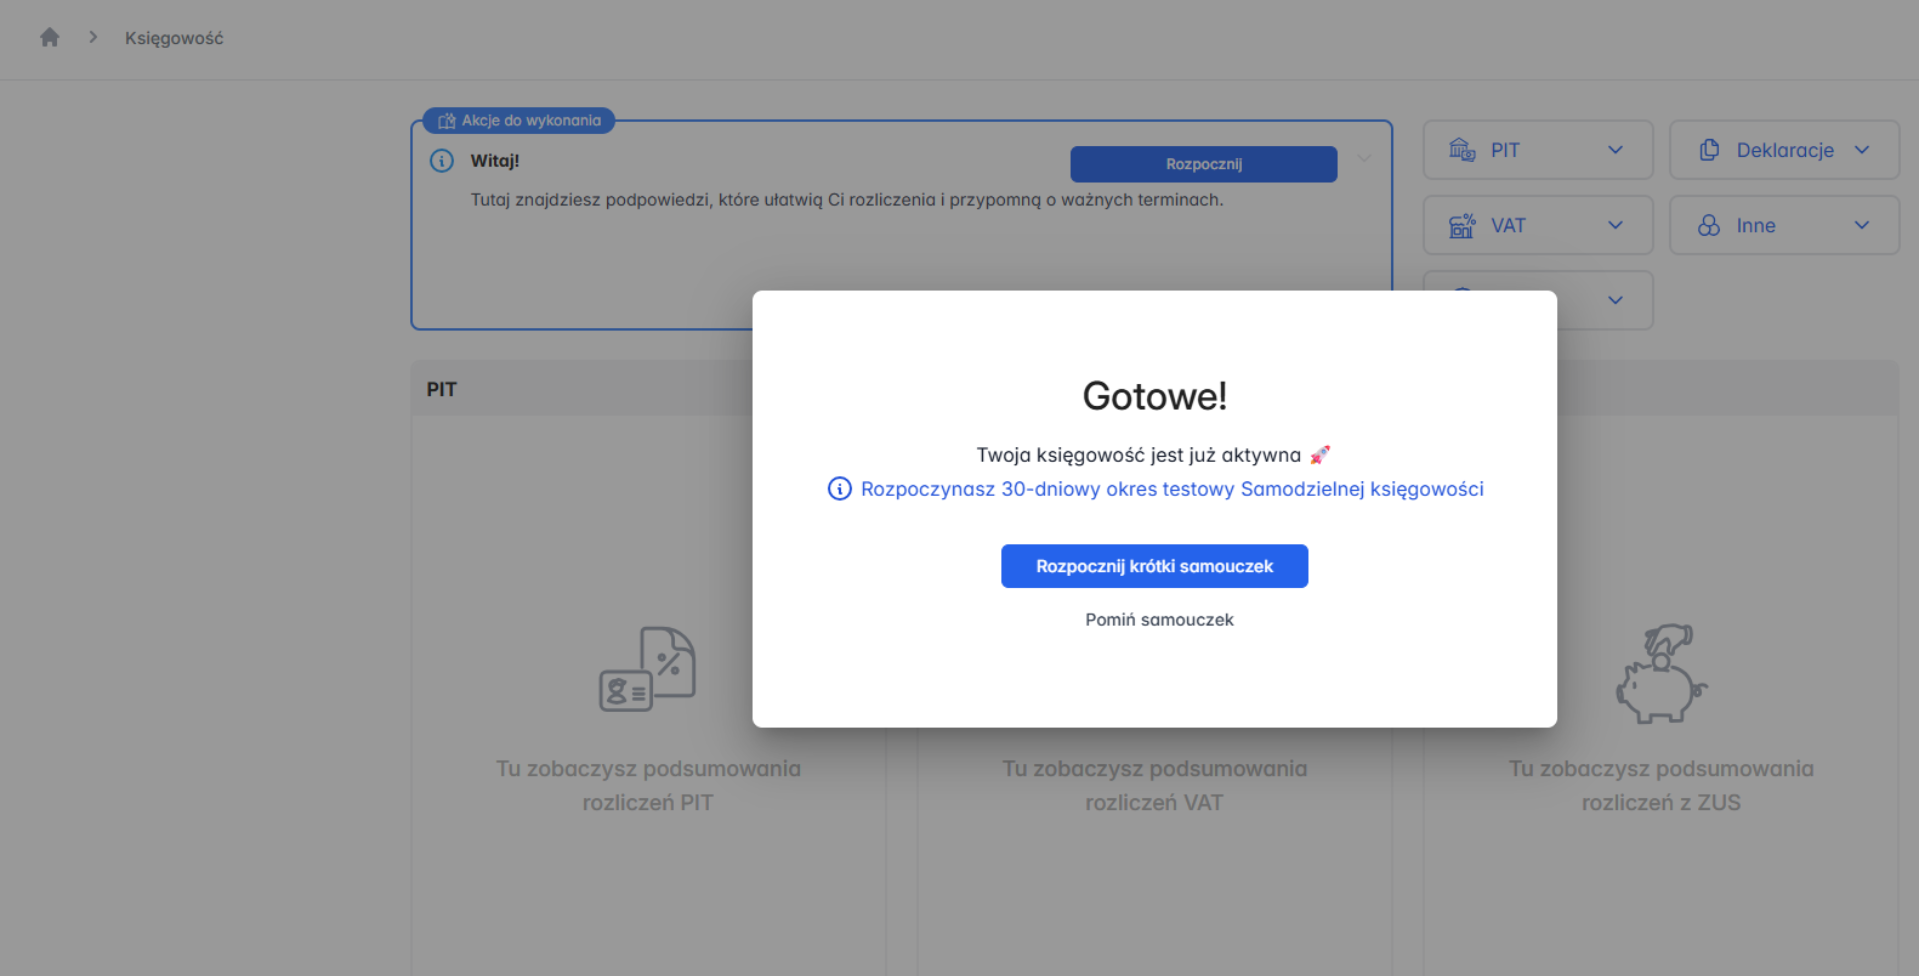Skip the tutorial via Pomiń samouczek
Image resolution: width=1920 pixels, height=976 pixels.
click(x=1159, y=620)
